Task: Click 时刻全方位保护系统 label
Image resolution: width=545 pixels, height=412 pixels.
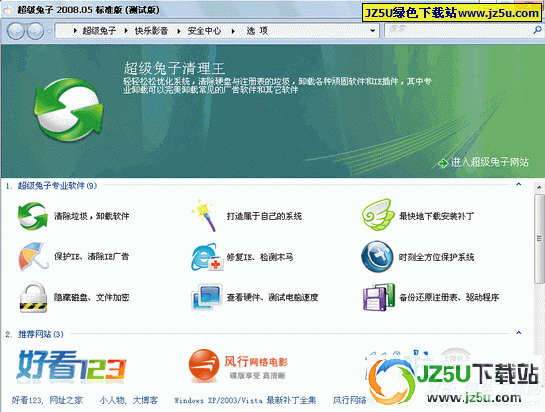Action: tap(436, 257)
